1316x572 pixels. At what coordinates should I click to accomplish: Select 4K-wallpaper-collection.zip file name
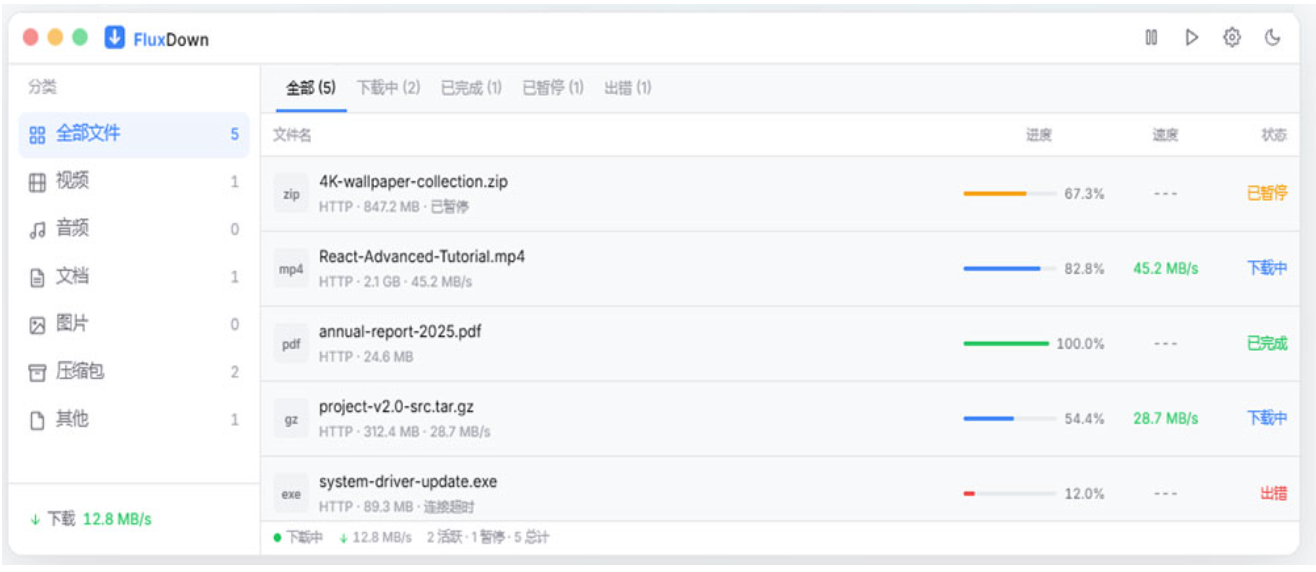(413, 182)
